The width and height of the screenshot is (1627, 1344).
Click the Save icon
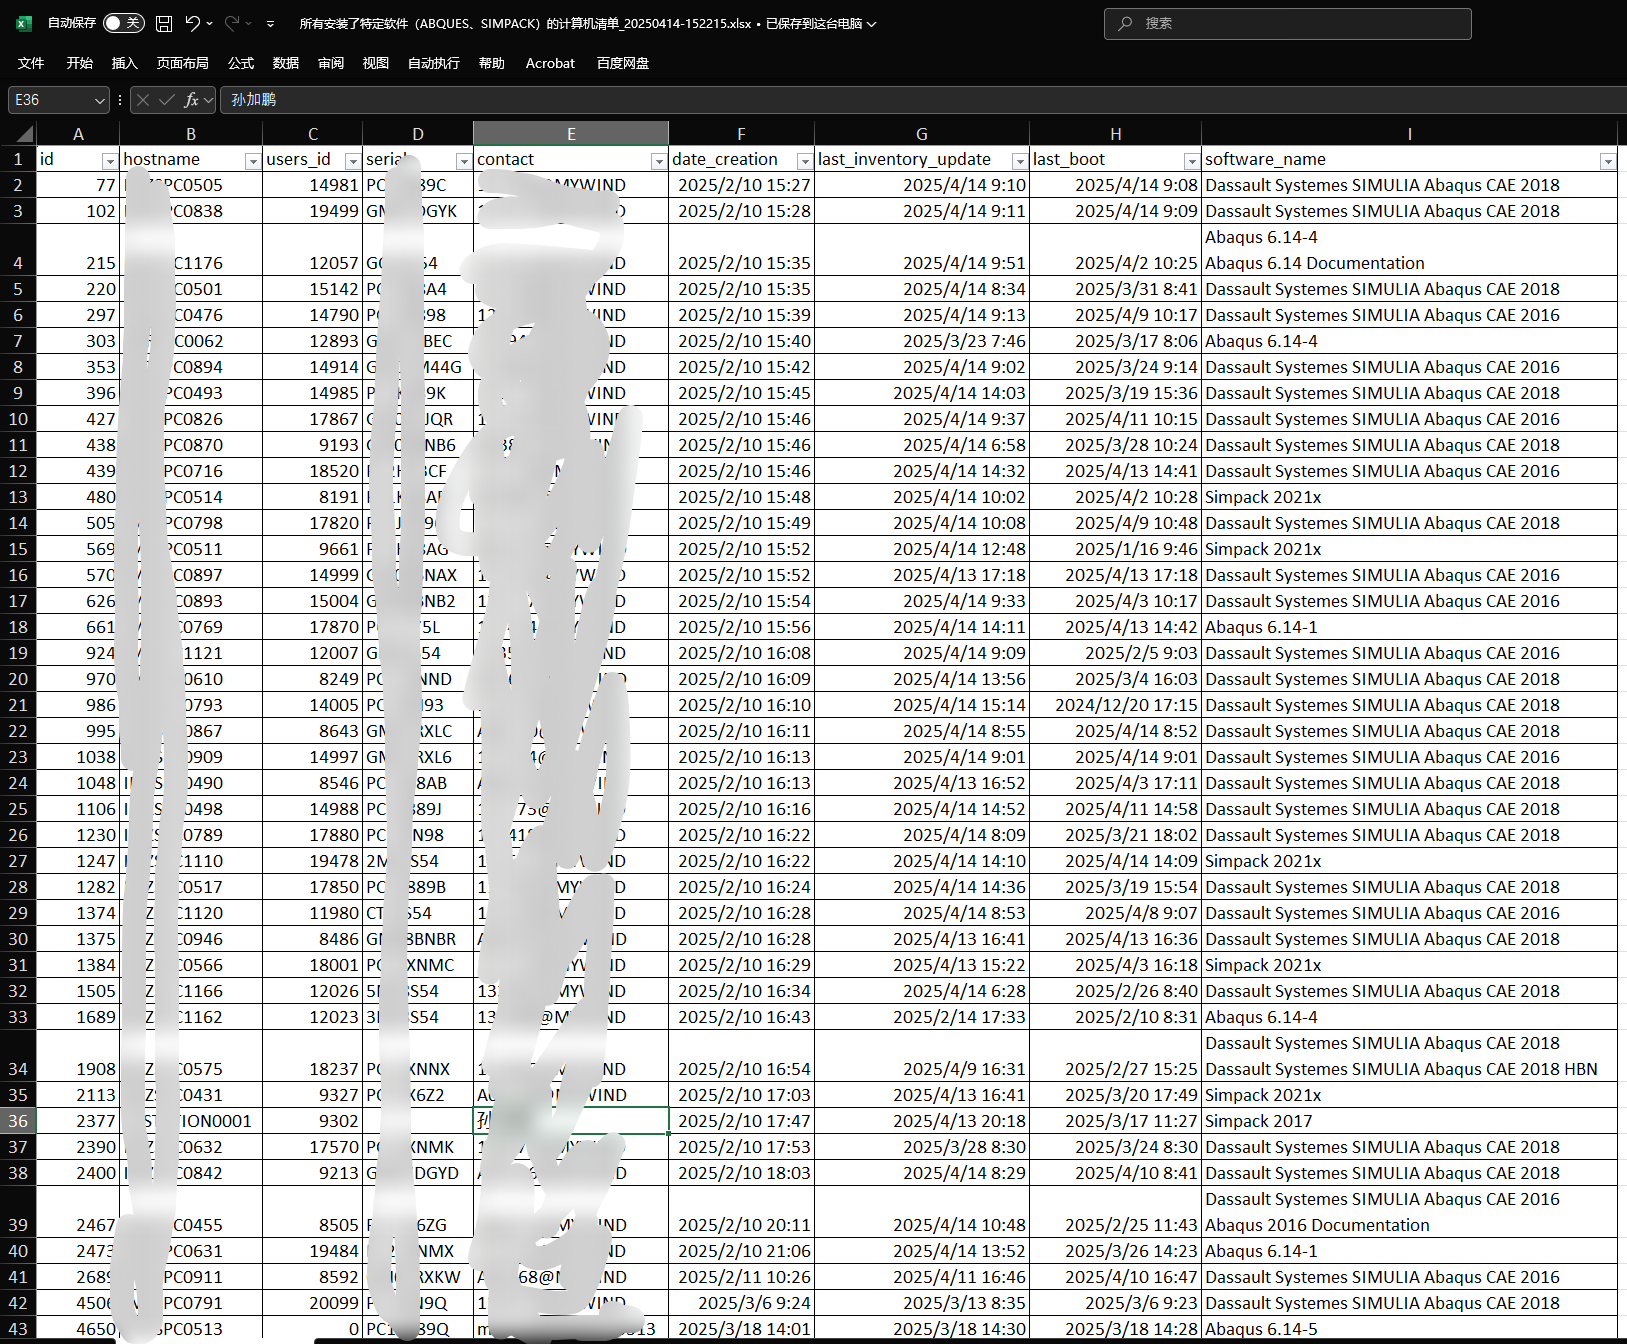[165, 23]
